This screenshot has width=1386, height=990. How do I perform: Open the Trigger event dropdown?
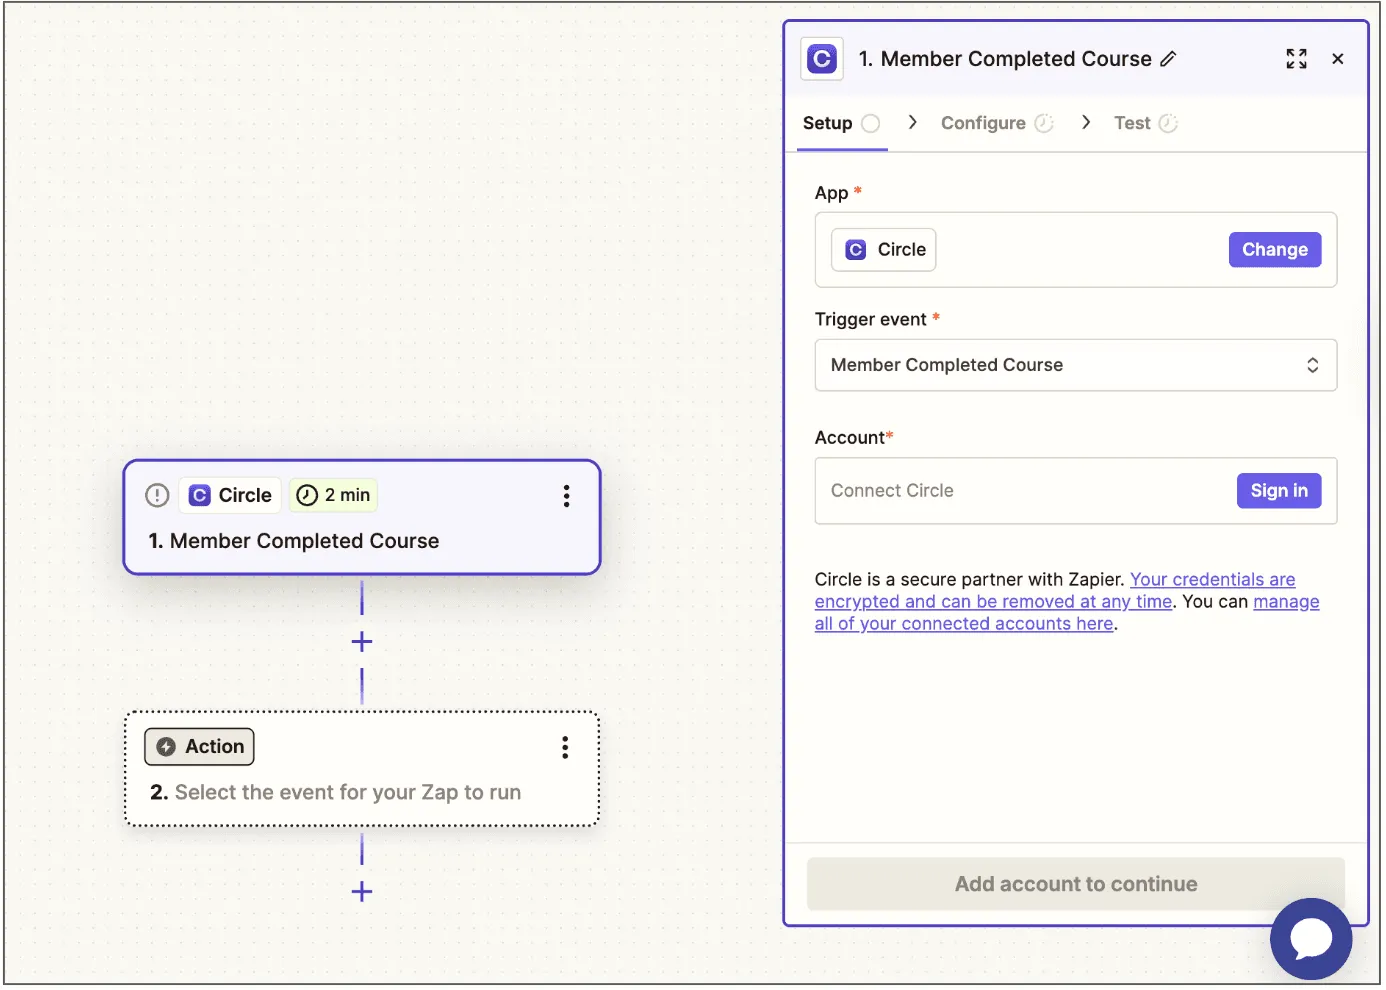[1075, 365]
